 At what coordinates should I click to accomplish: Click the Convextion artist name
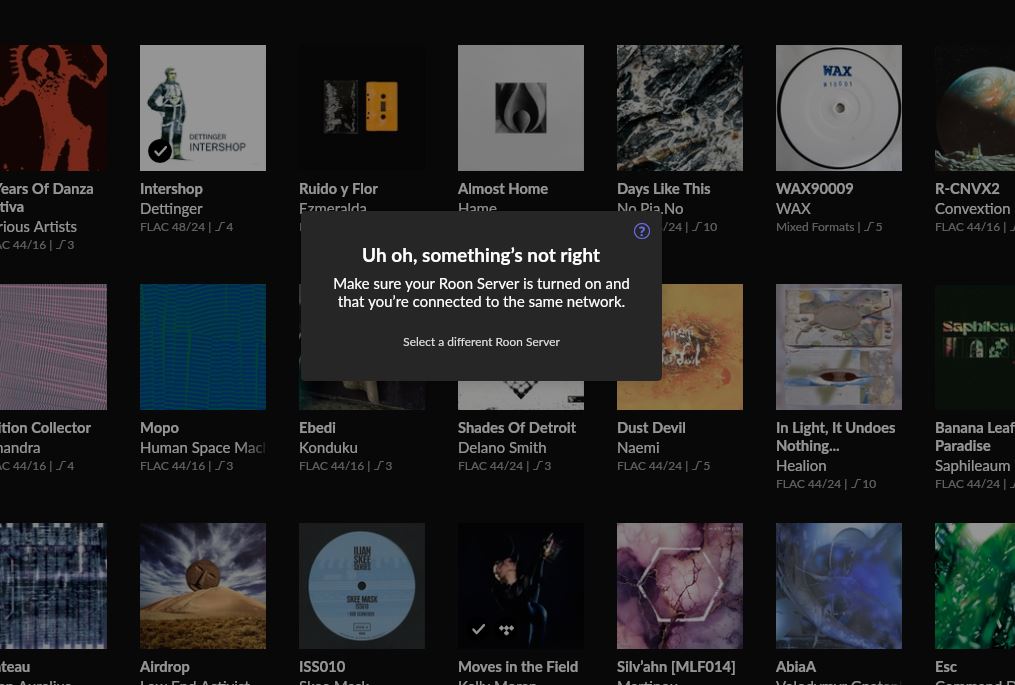coord(973,208)
